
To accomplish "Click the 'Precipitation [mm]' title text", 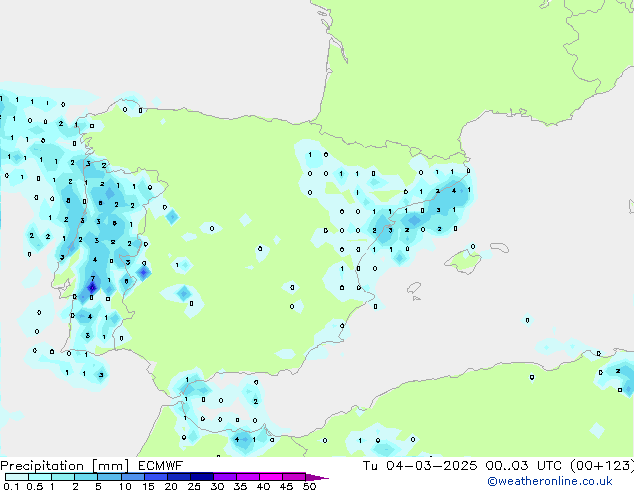I will click(x=65, y=466).
